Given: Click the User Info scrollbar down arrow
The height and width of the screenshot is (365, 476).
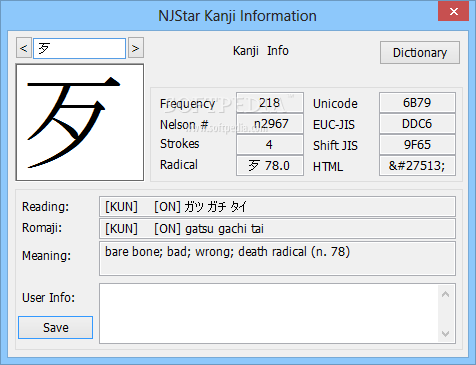Looking at the screenshot, I should click(446, 333).
